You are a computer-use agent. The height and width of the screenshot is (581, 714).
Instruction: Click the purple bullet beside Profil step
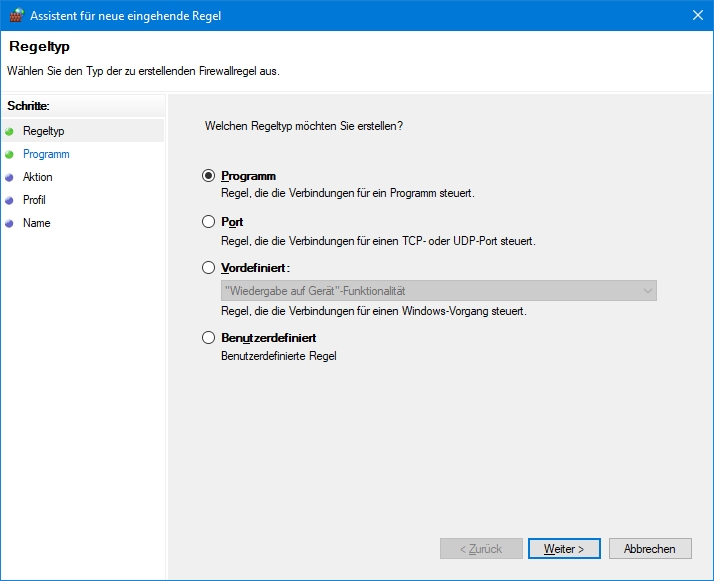[9, 200]
